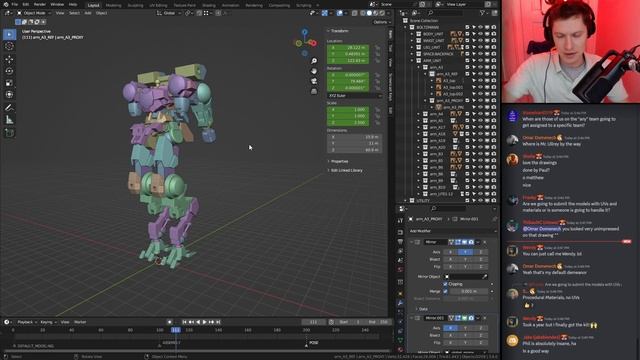The height and width of the screenshot is (360, 640).
Task: Toggle visibility eye for ARM_UNIT collection
Action: click(x=480, y=60)
